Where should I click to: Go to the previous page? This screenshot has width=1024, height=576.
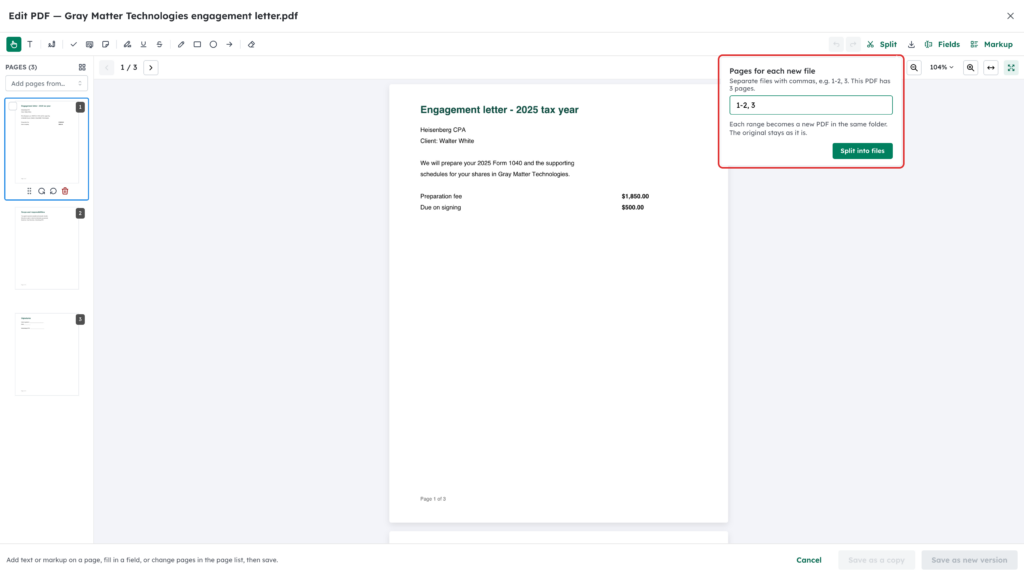[107, 67]
